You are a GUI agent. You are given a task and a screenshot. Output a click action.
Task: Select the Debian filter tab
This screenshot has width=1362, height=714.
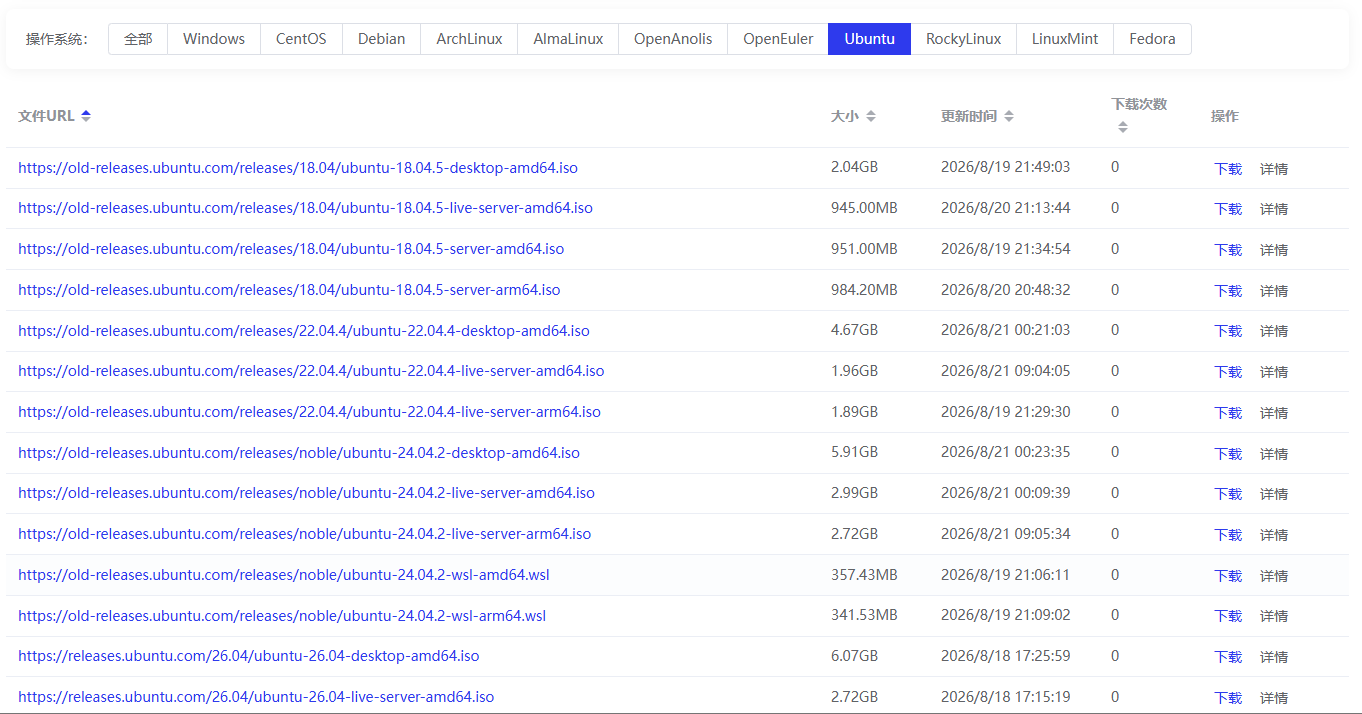click(382, 39)
